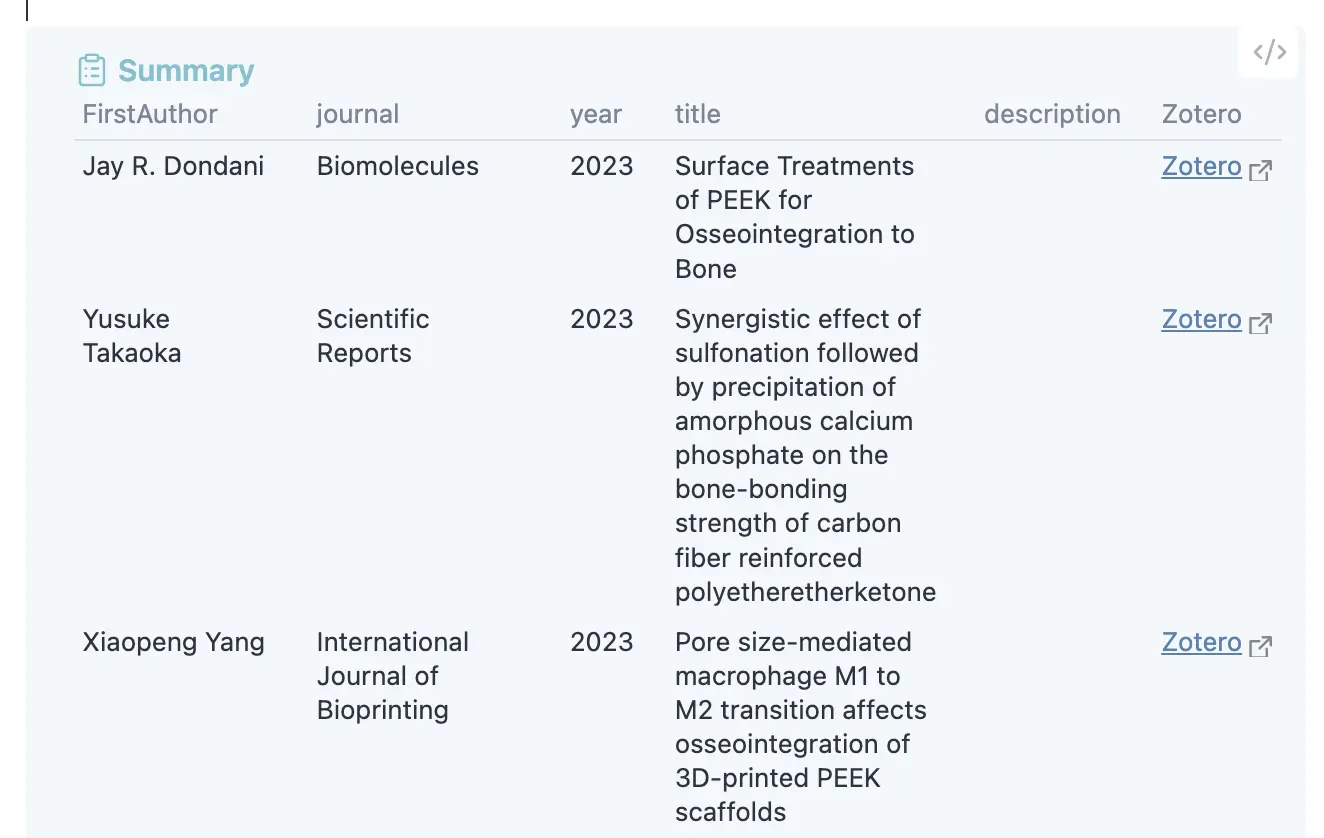
Task: Click the FirstAuthor column header
Action: pos(150,114)
